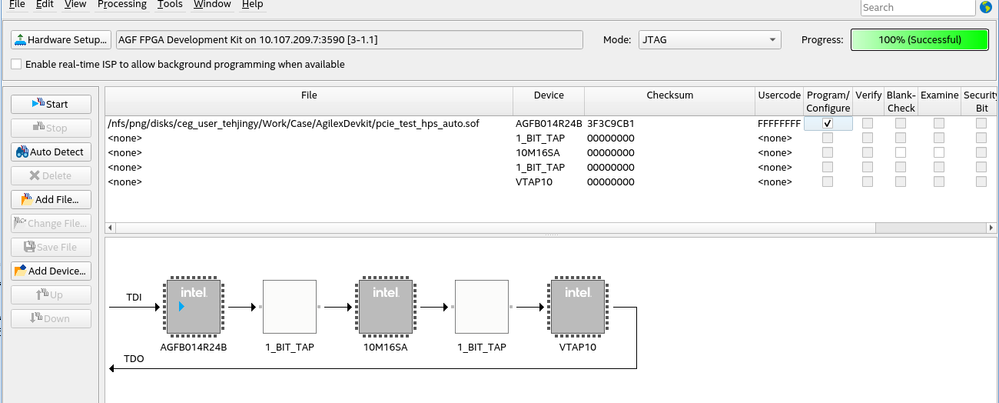Open the Processing menu
Image resolution: width=999 pixels, height=403 pixels.
pos(122,5)
